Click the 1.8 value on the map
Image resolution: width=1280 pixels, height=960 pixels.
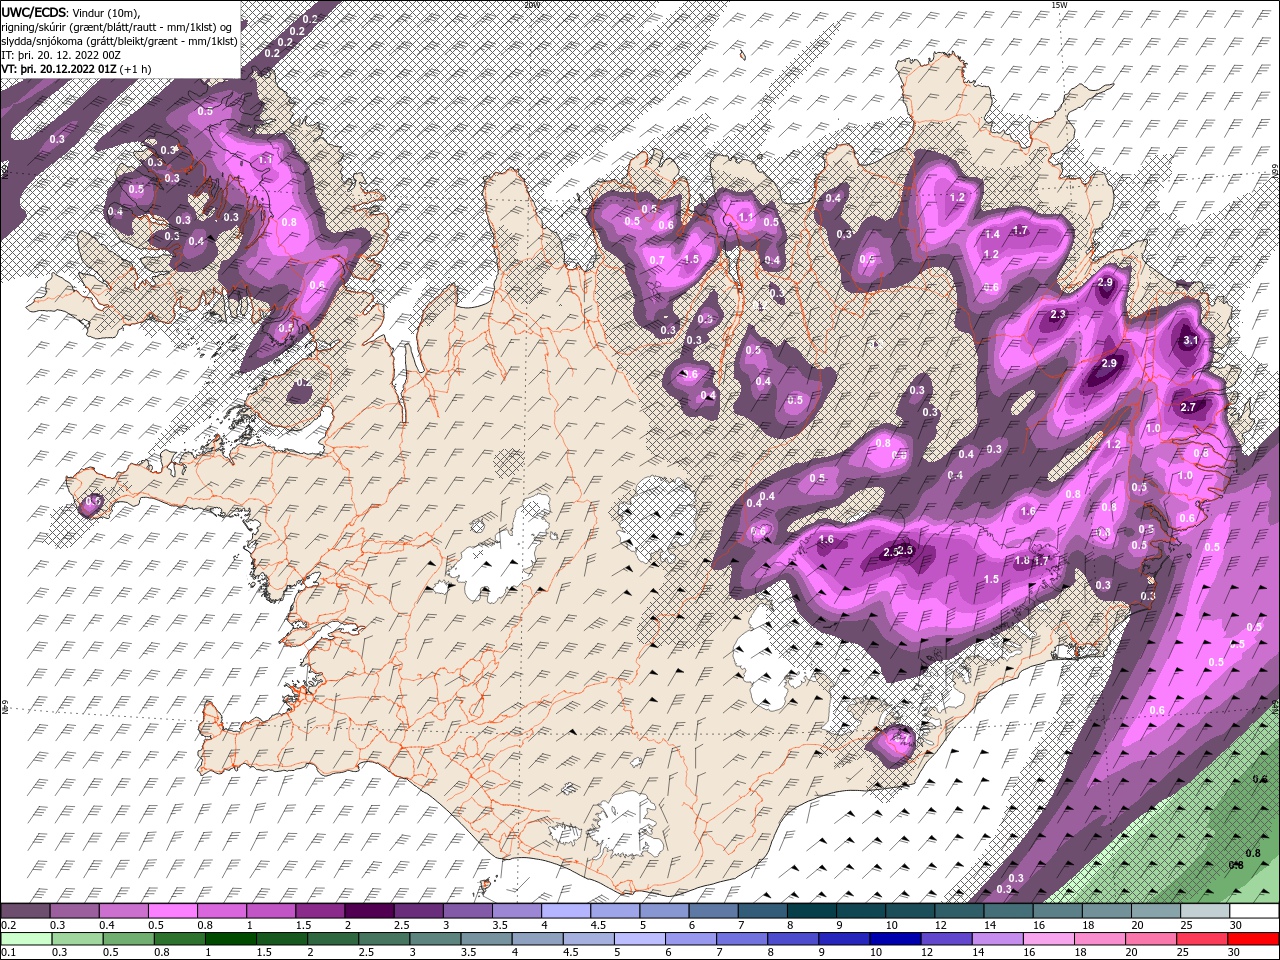coord(1022,561)
